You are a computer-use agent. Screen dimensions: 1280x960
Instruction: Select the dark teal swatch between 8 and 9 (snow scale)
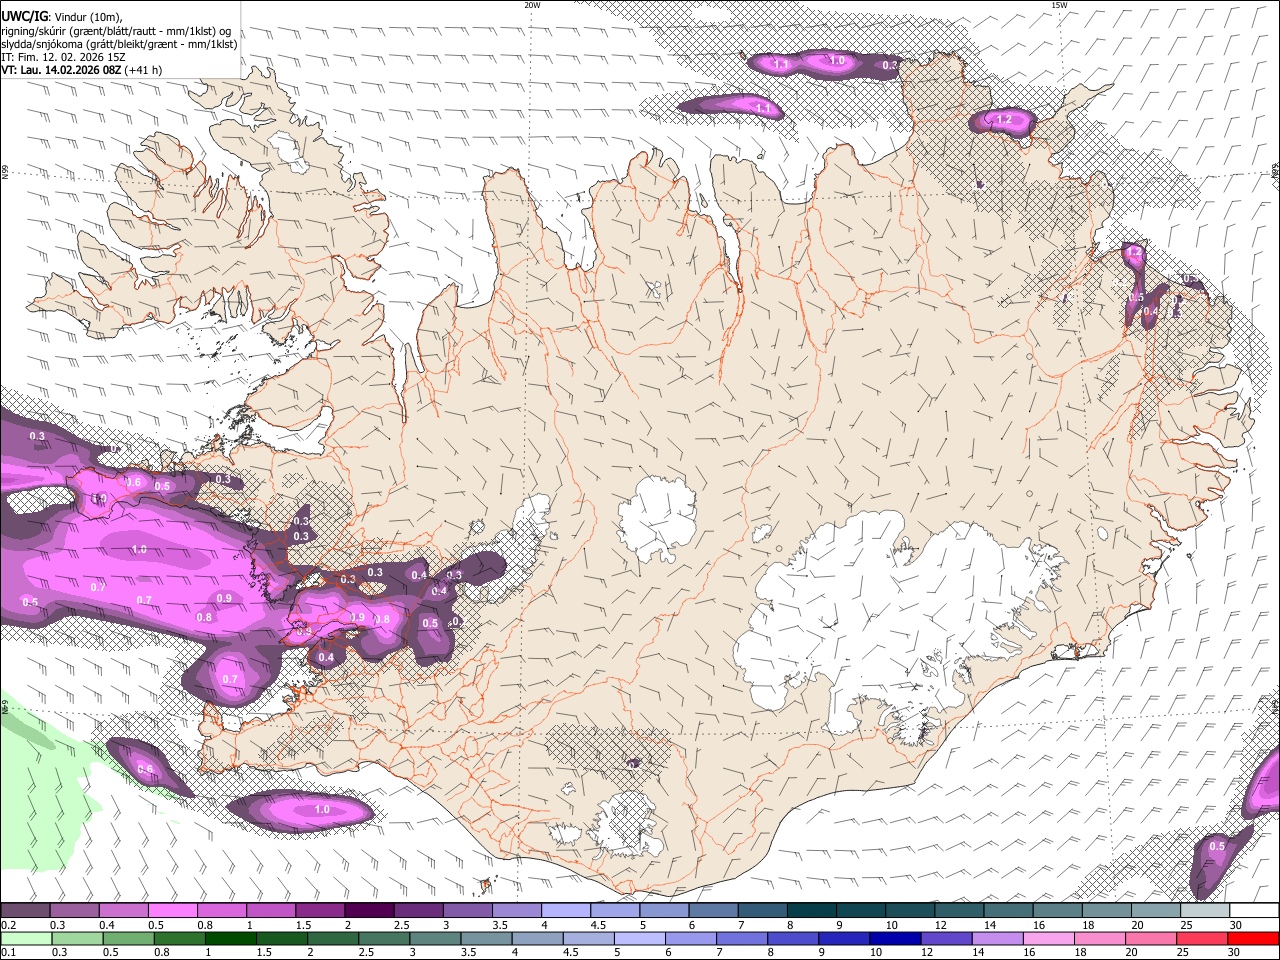pyautogui.click(x=812, y=911)
